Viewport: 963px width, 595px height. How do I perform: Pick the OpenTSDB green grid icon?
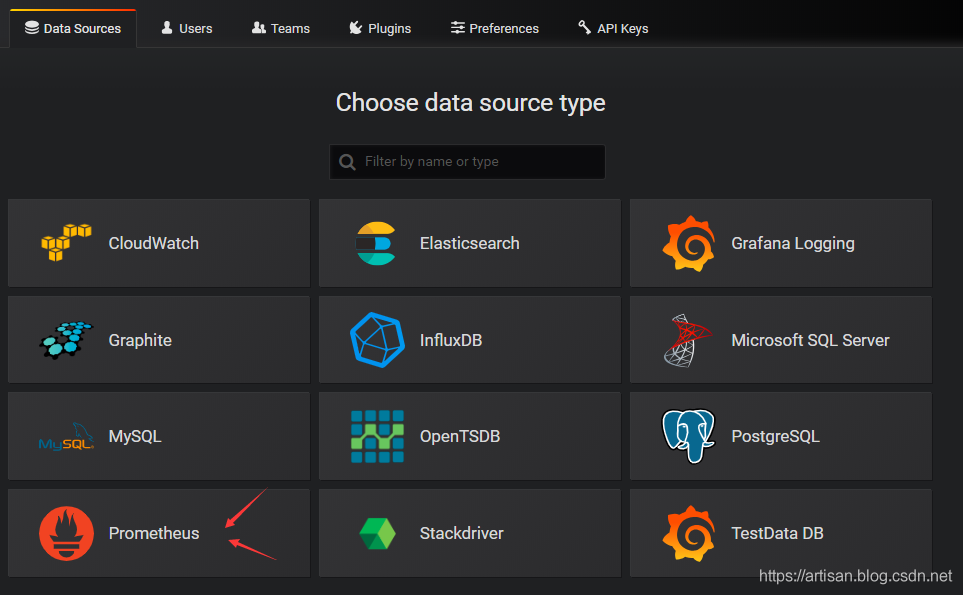click(x=377, y=437)
